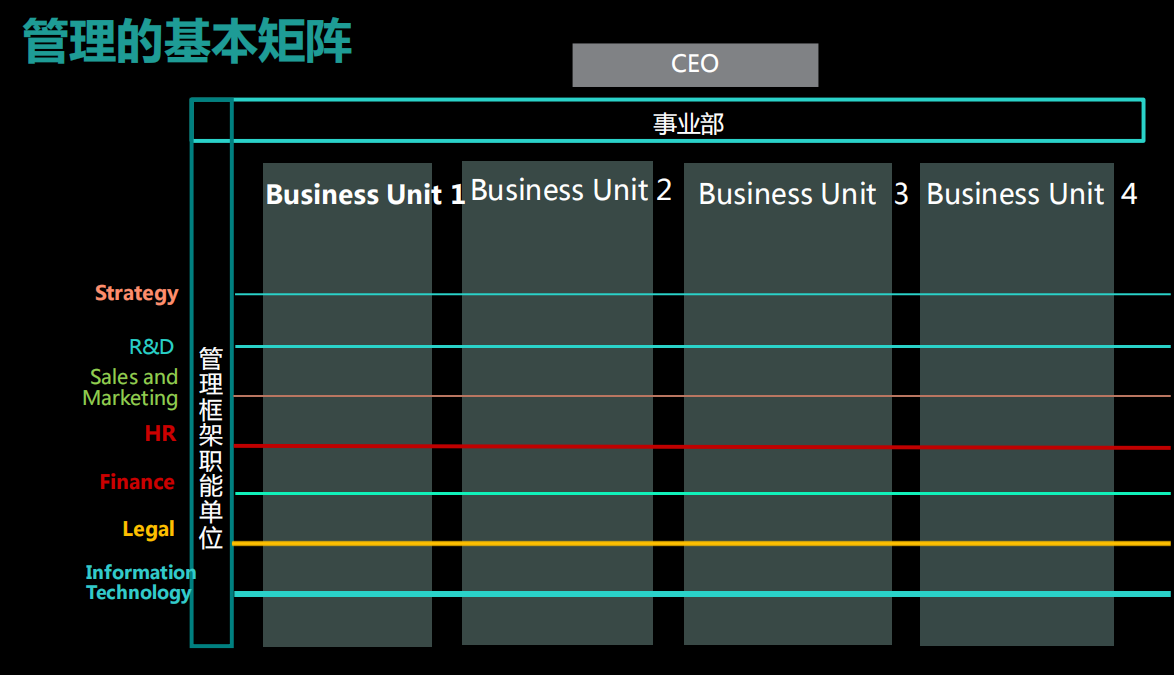1174x675 pixels.
Task: Click the thick teal Information Technology line
Action: pyautogui.click(x=702, y=594)
